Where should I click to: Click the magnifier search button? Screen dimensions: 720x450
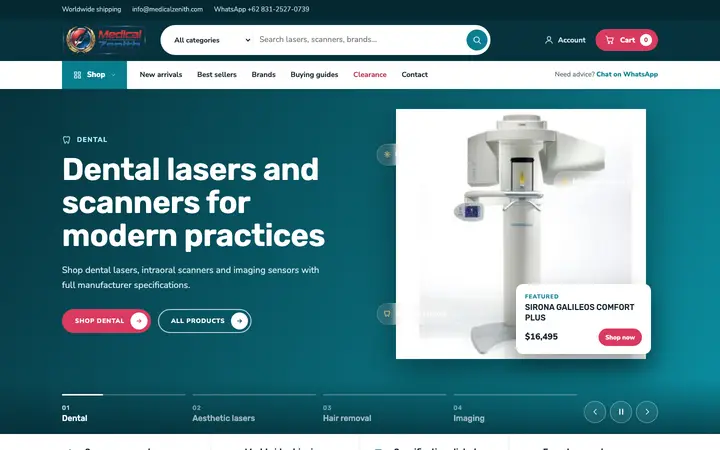coord(477,40)
